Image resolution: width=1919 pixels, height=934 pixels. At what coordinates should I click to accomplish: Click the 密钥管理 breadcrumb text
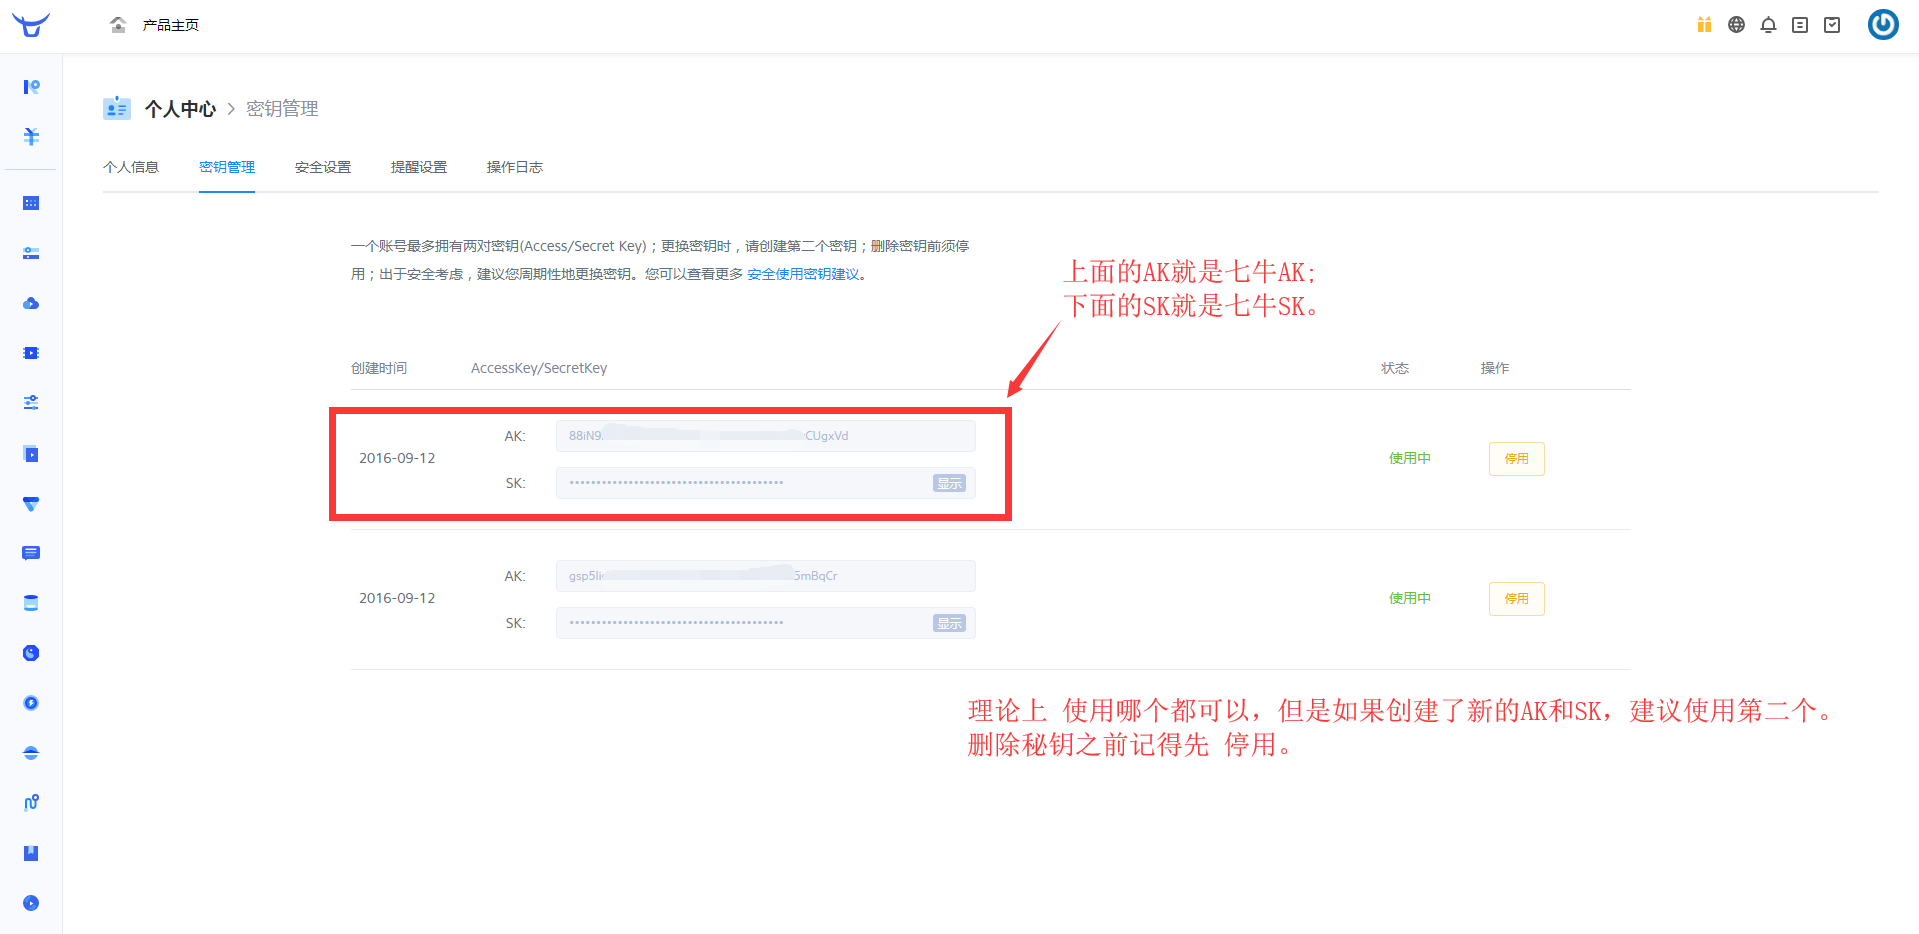pyautogui.click(x=282, y=109)
